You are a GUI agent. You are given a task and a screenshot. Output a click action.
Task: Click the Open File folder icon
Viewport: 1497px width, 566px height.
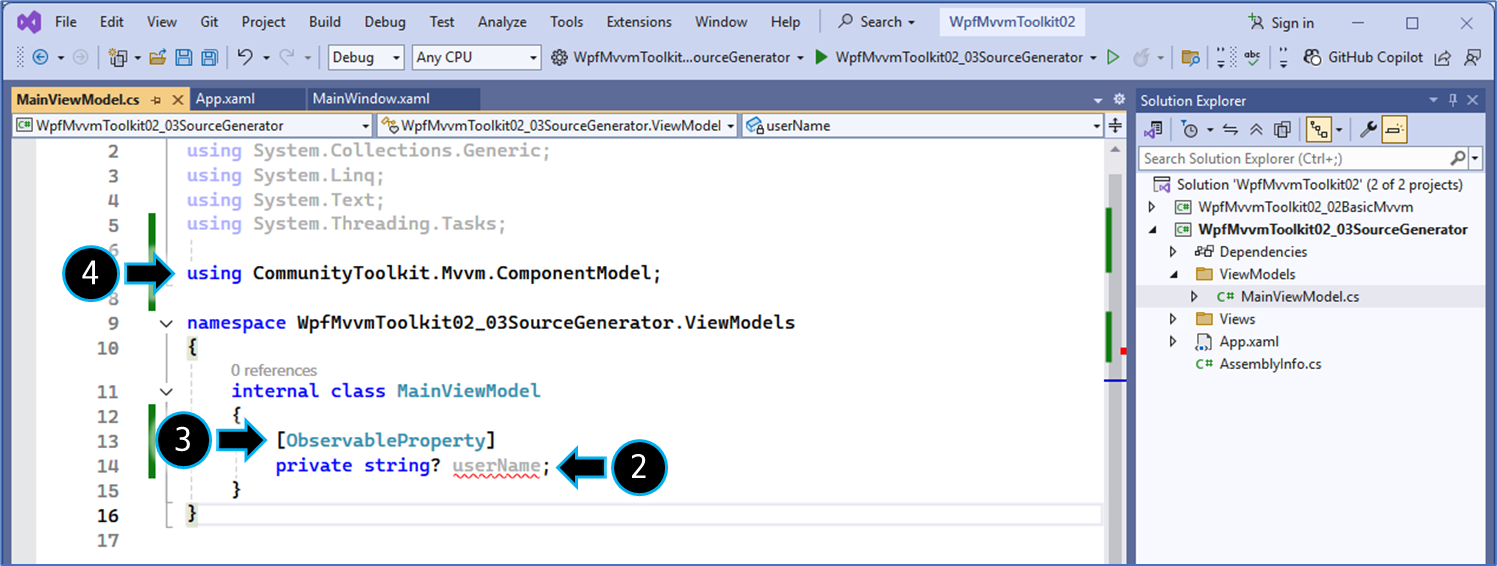(157, 58)
